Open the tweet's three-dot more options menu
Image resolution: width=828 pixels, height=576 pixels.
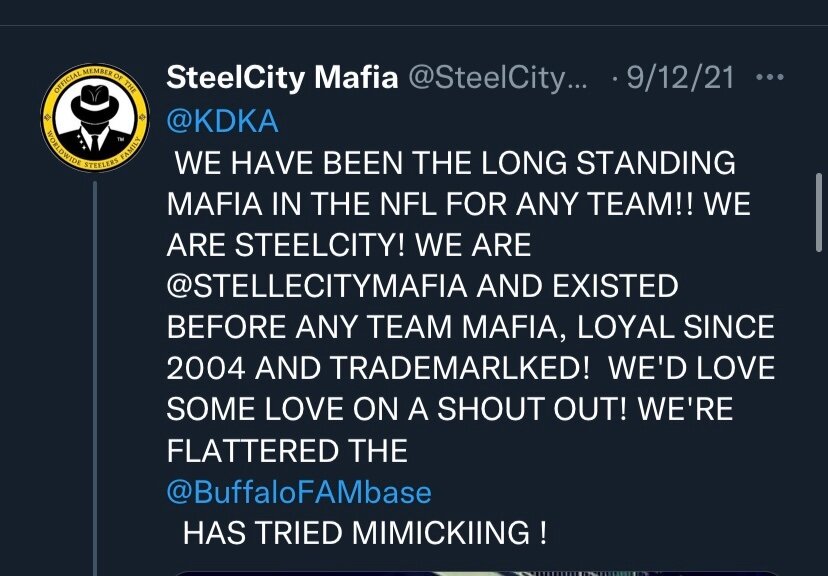point(769,77)
